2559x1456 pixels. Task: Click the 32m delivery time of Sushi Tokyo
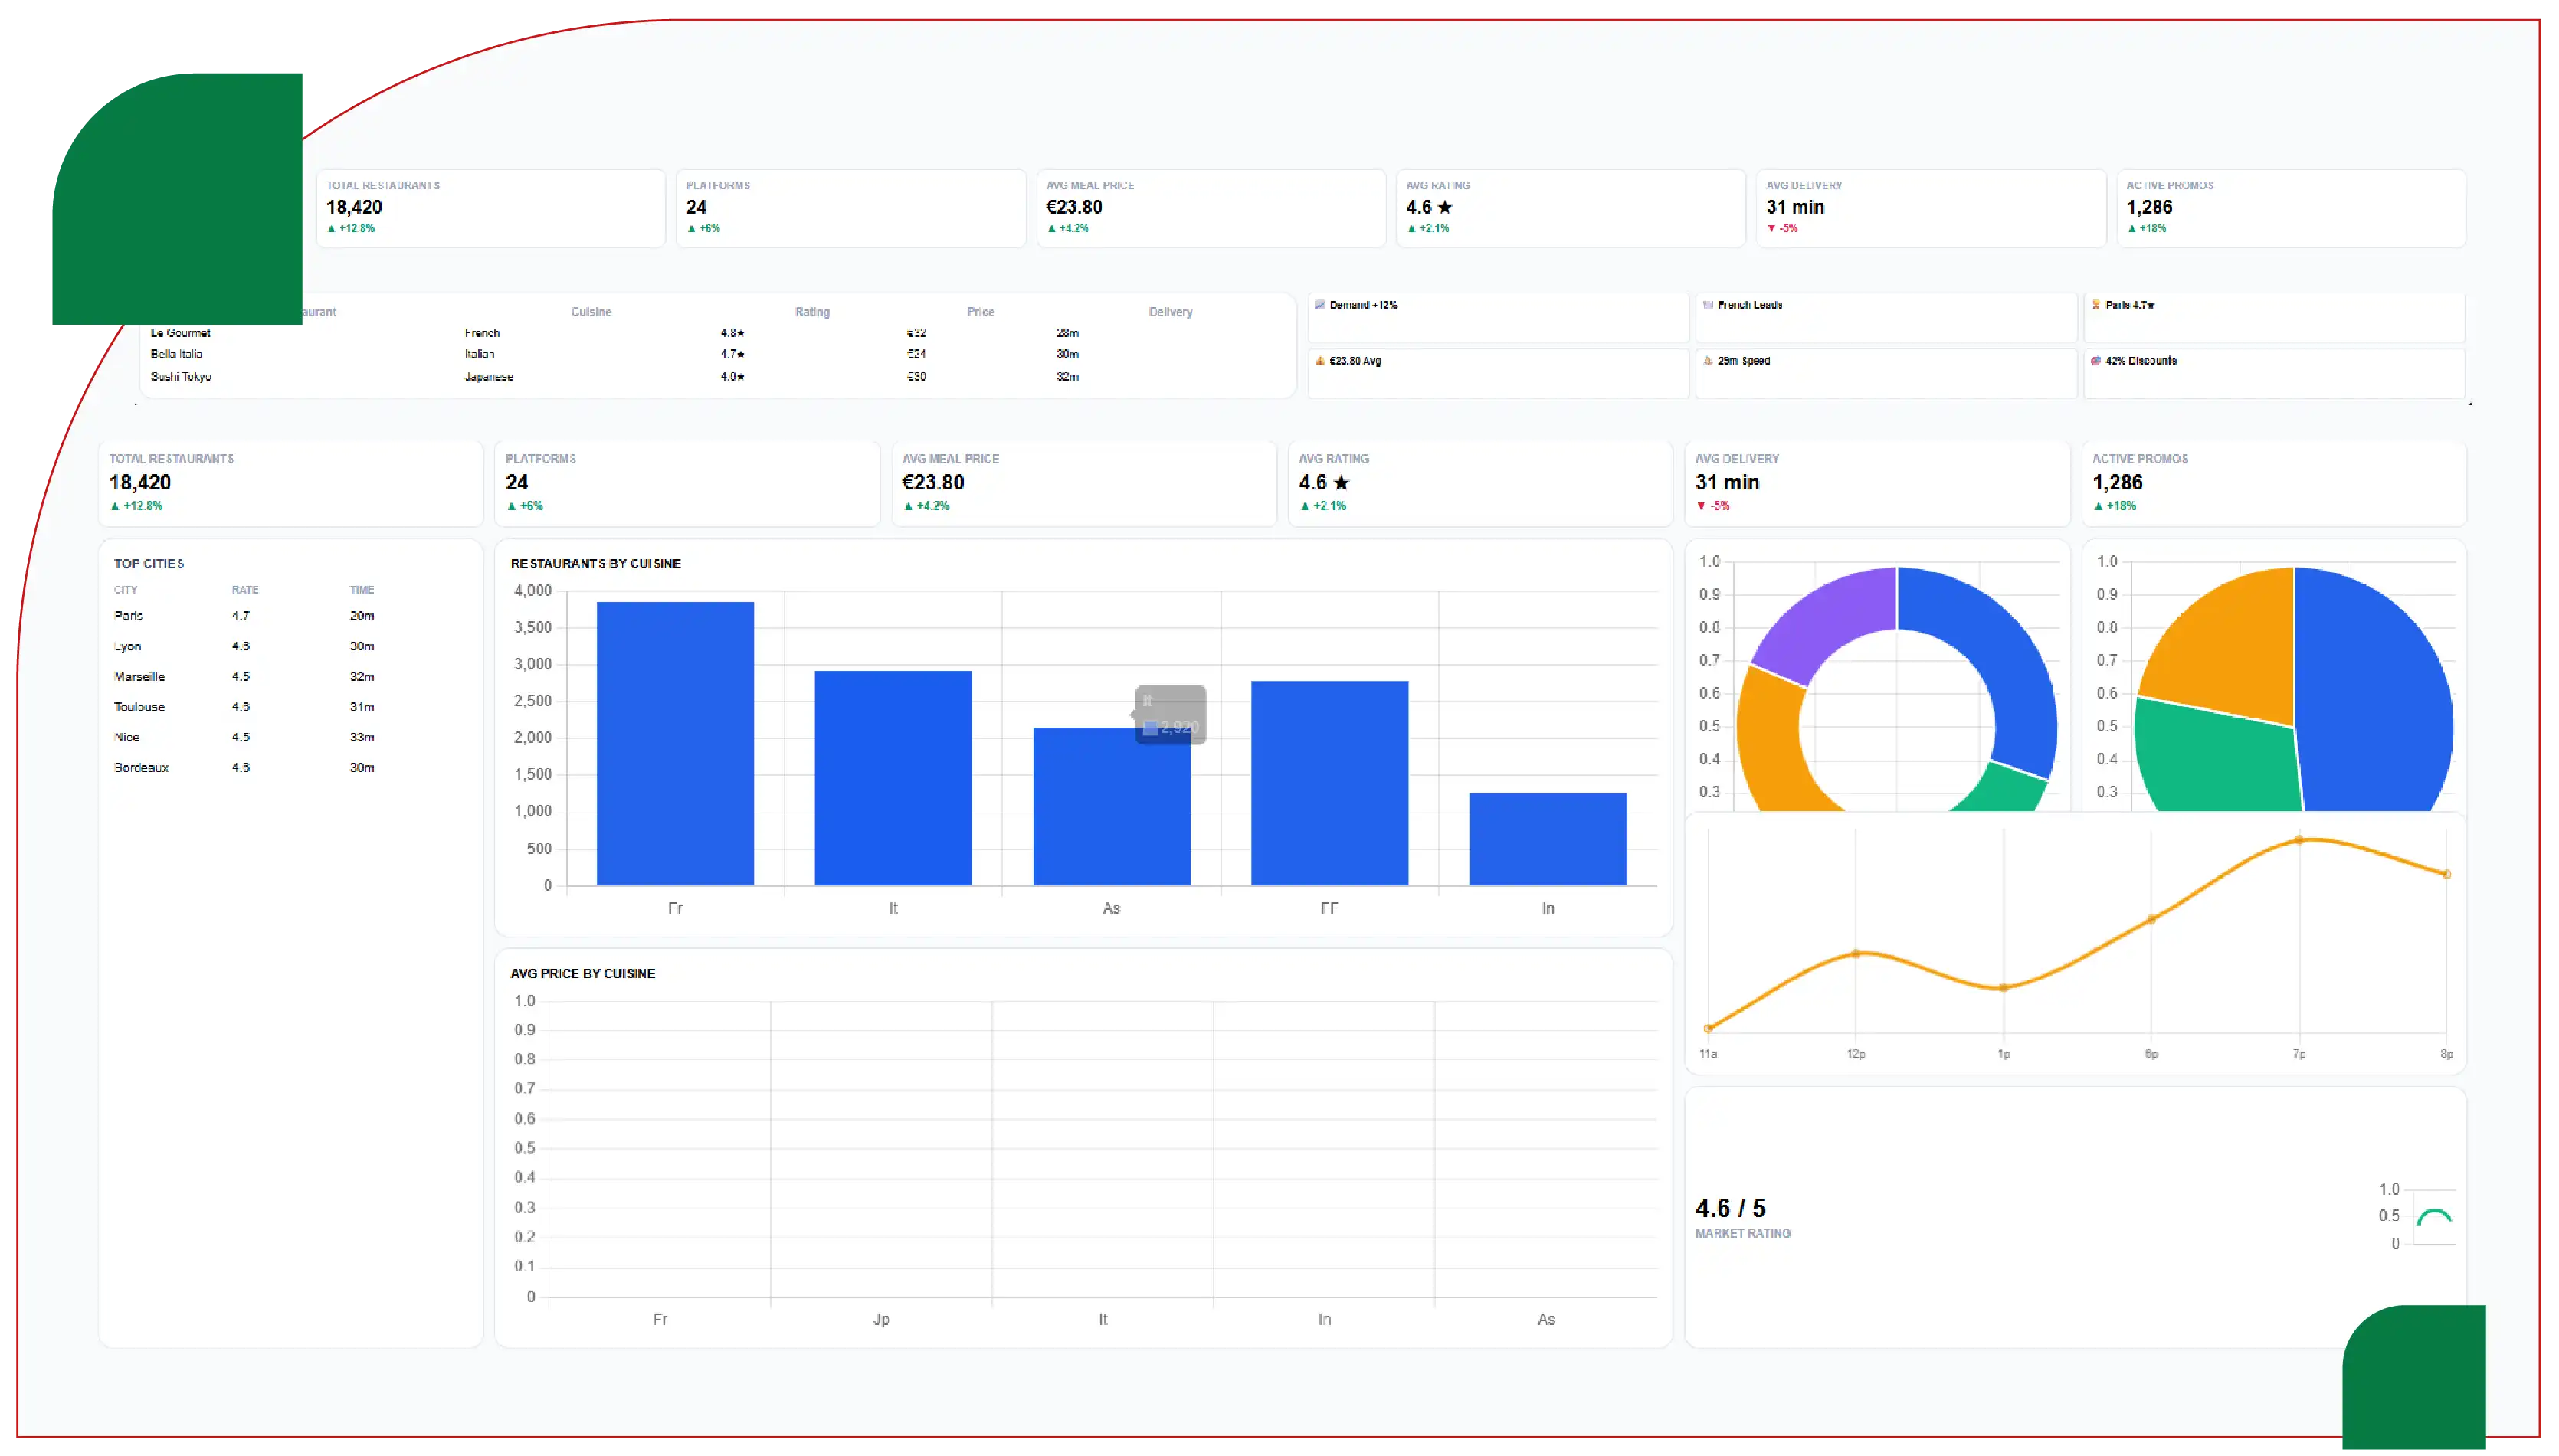[x=1067, y=377]
